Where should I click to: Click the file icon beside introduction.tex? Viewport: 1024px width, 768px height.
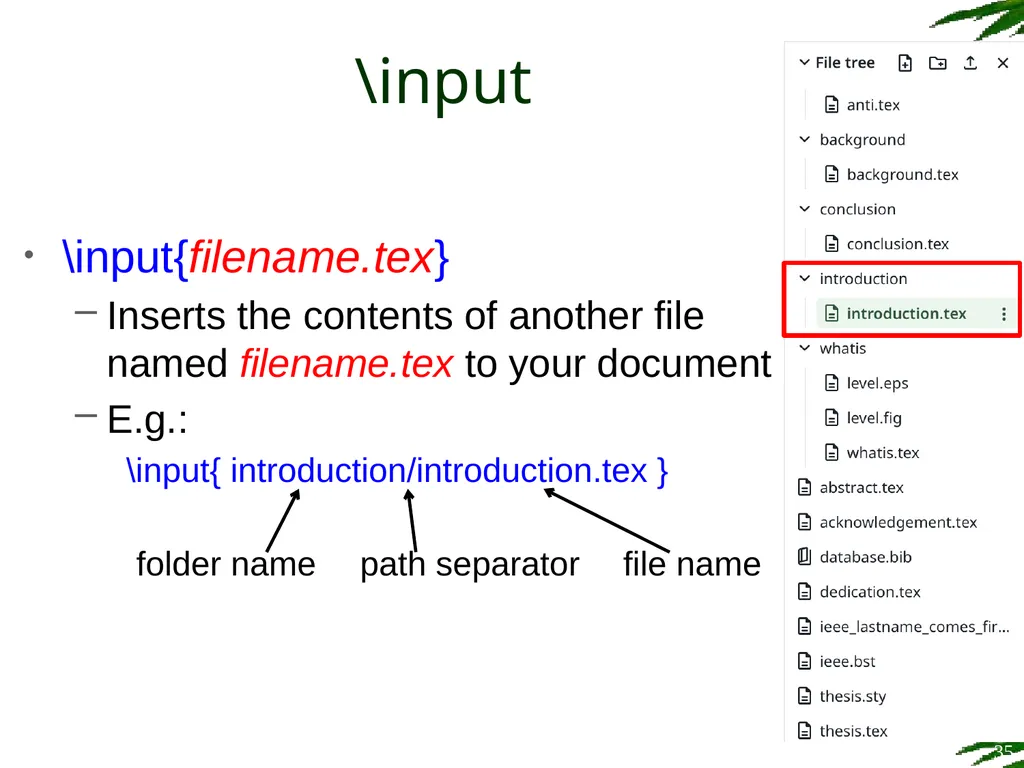click(x=831, y=313)
